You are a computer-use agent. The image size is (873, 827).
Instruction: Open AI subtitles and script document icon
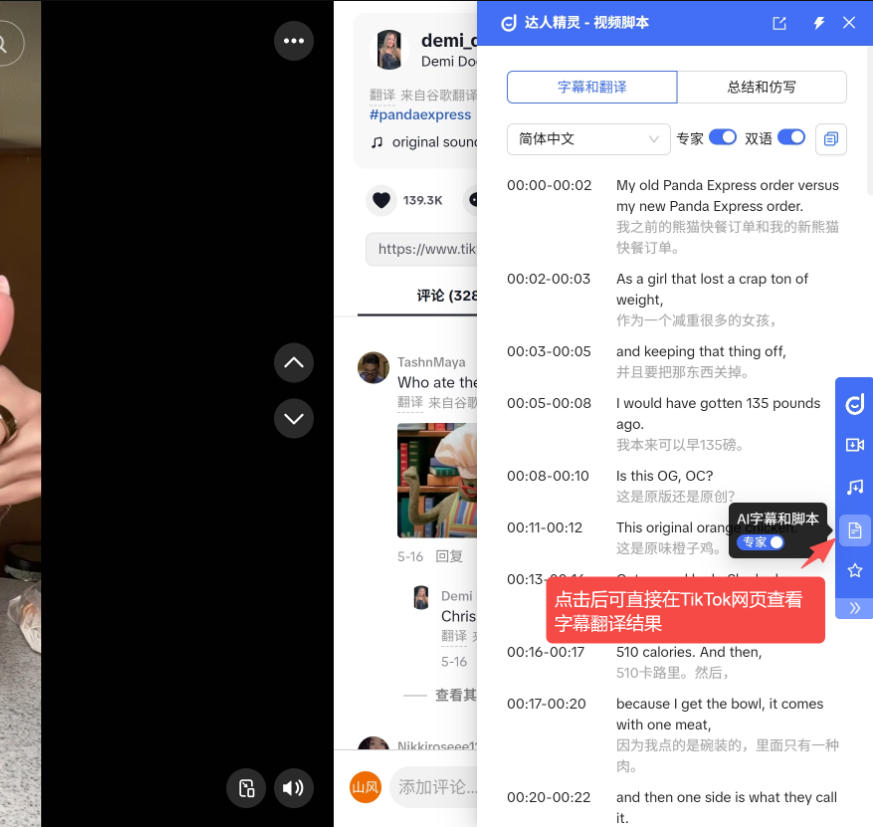click(x=855, y=530)
